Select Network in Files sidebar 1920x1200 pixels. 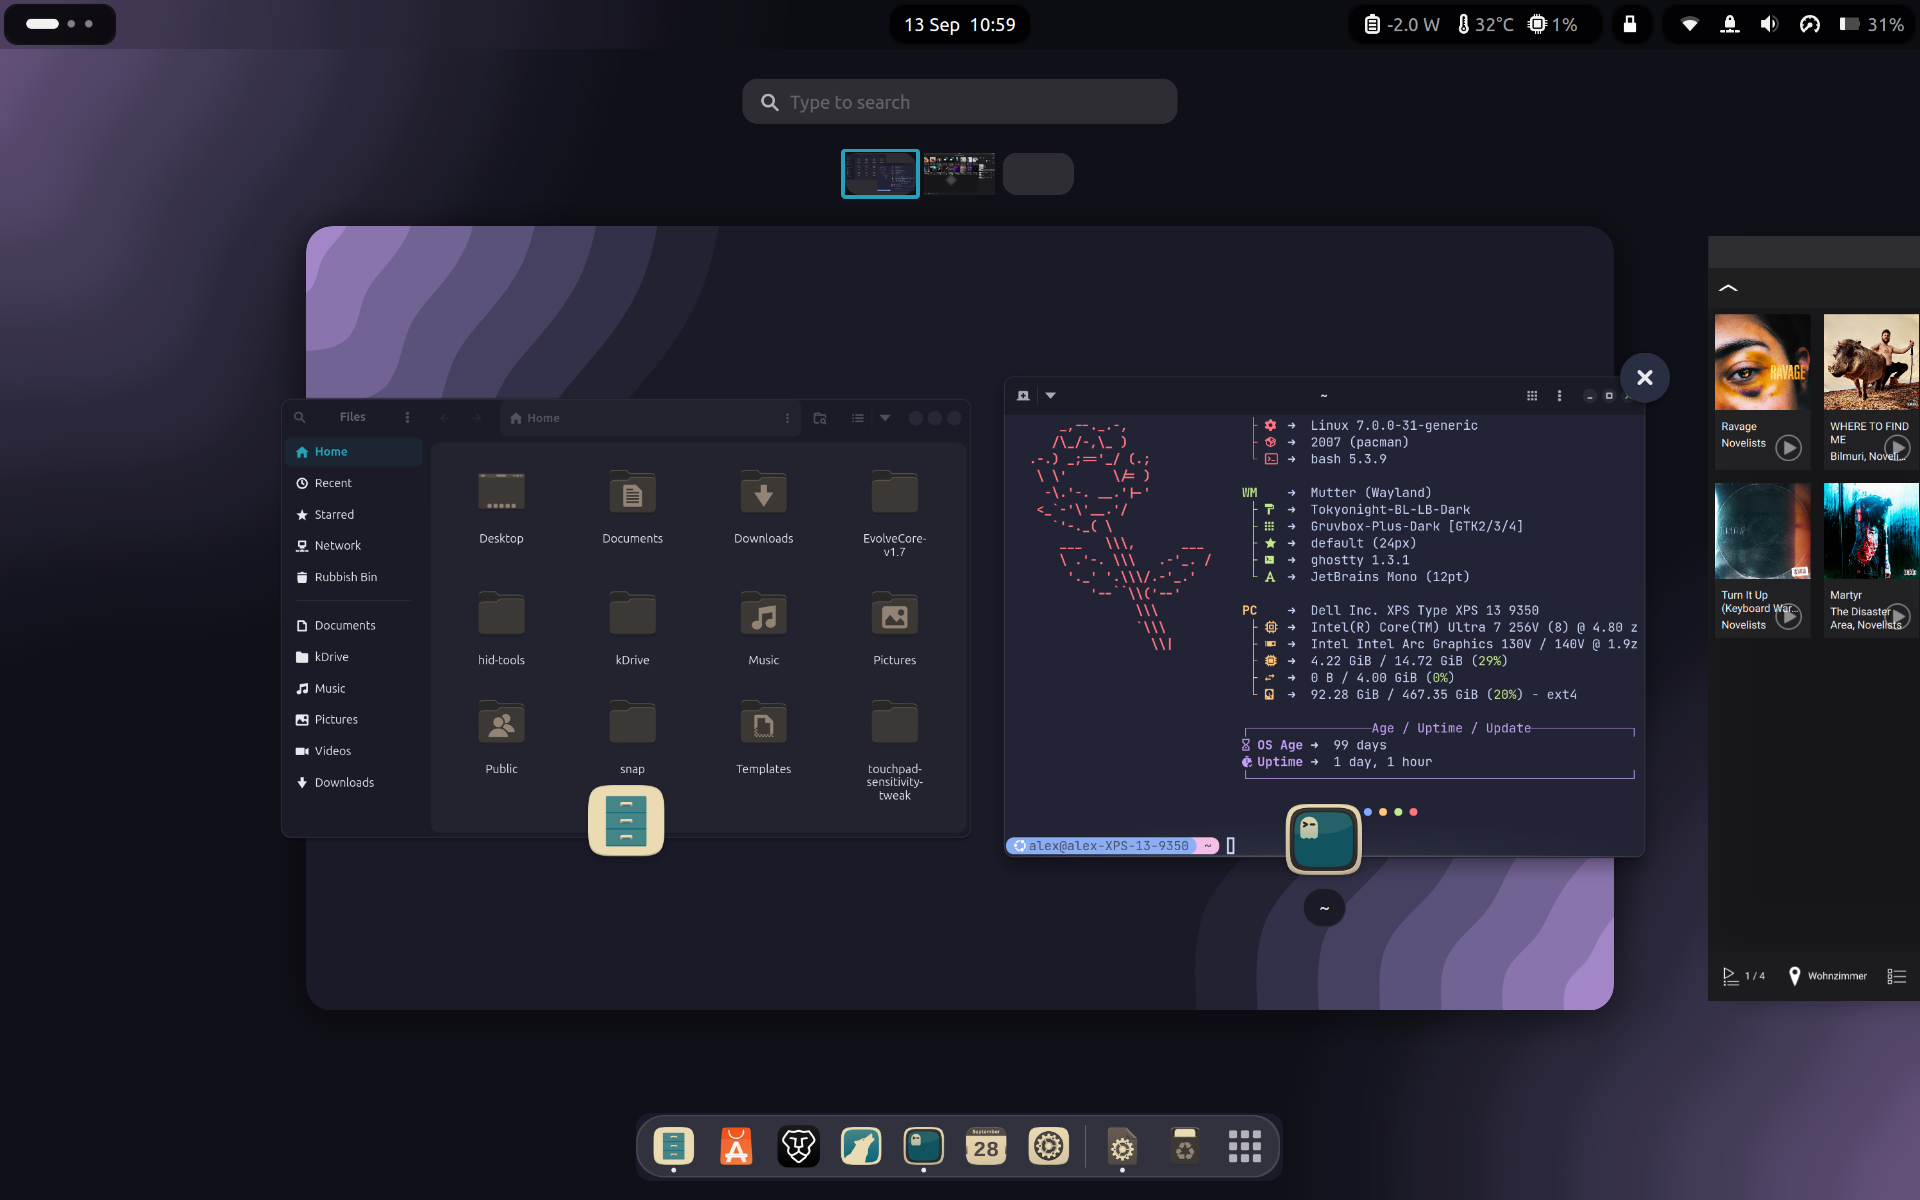click(354, 545)
